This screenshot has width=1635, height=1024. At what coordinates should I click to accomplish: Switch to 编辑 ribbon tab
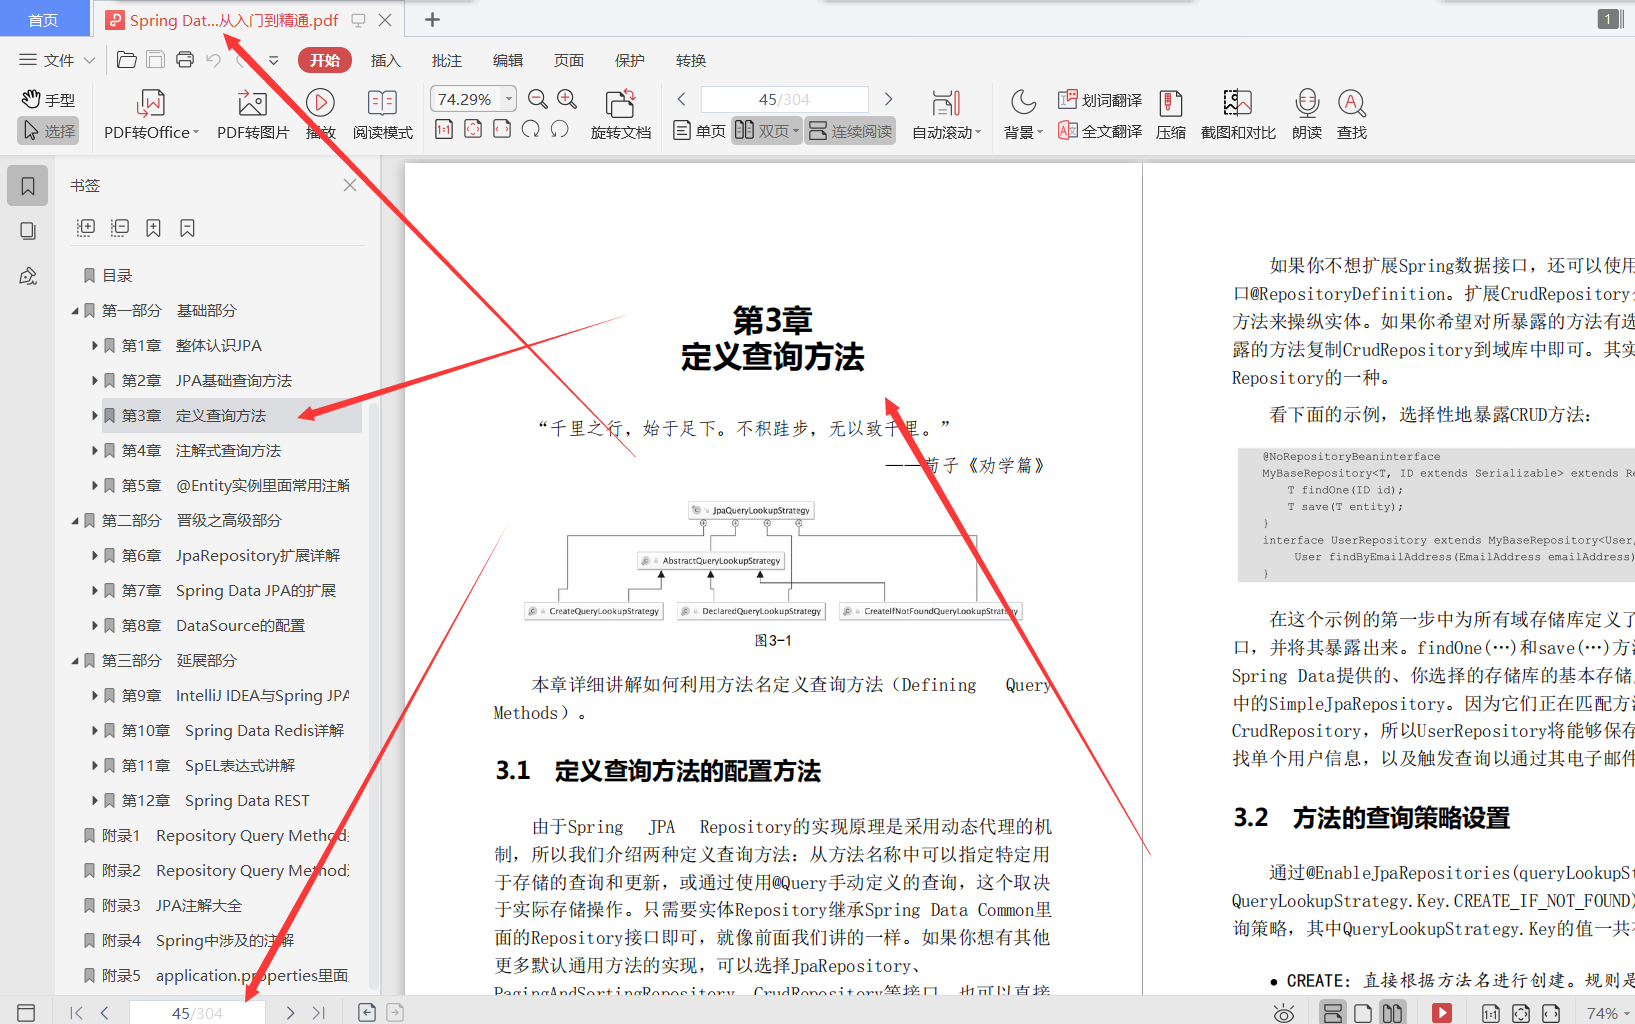(x=508, y=60)
